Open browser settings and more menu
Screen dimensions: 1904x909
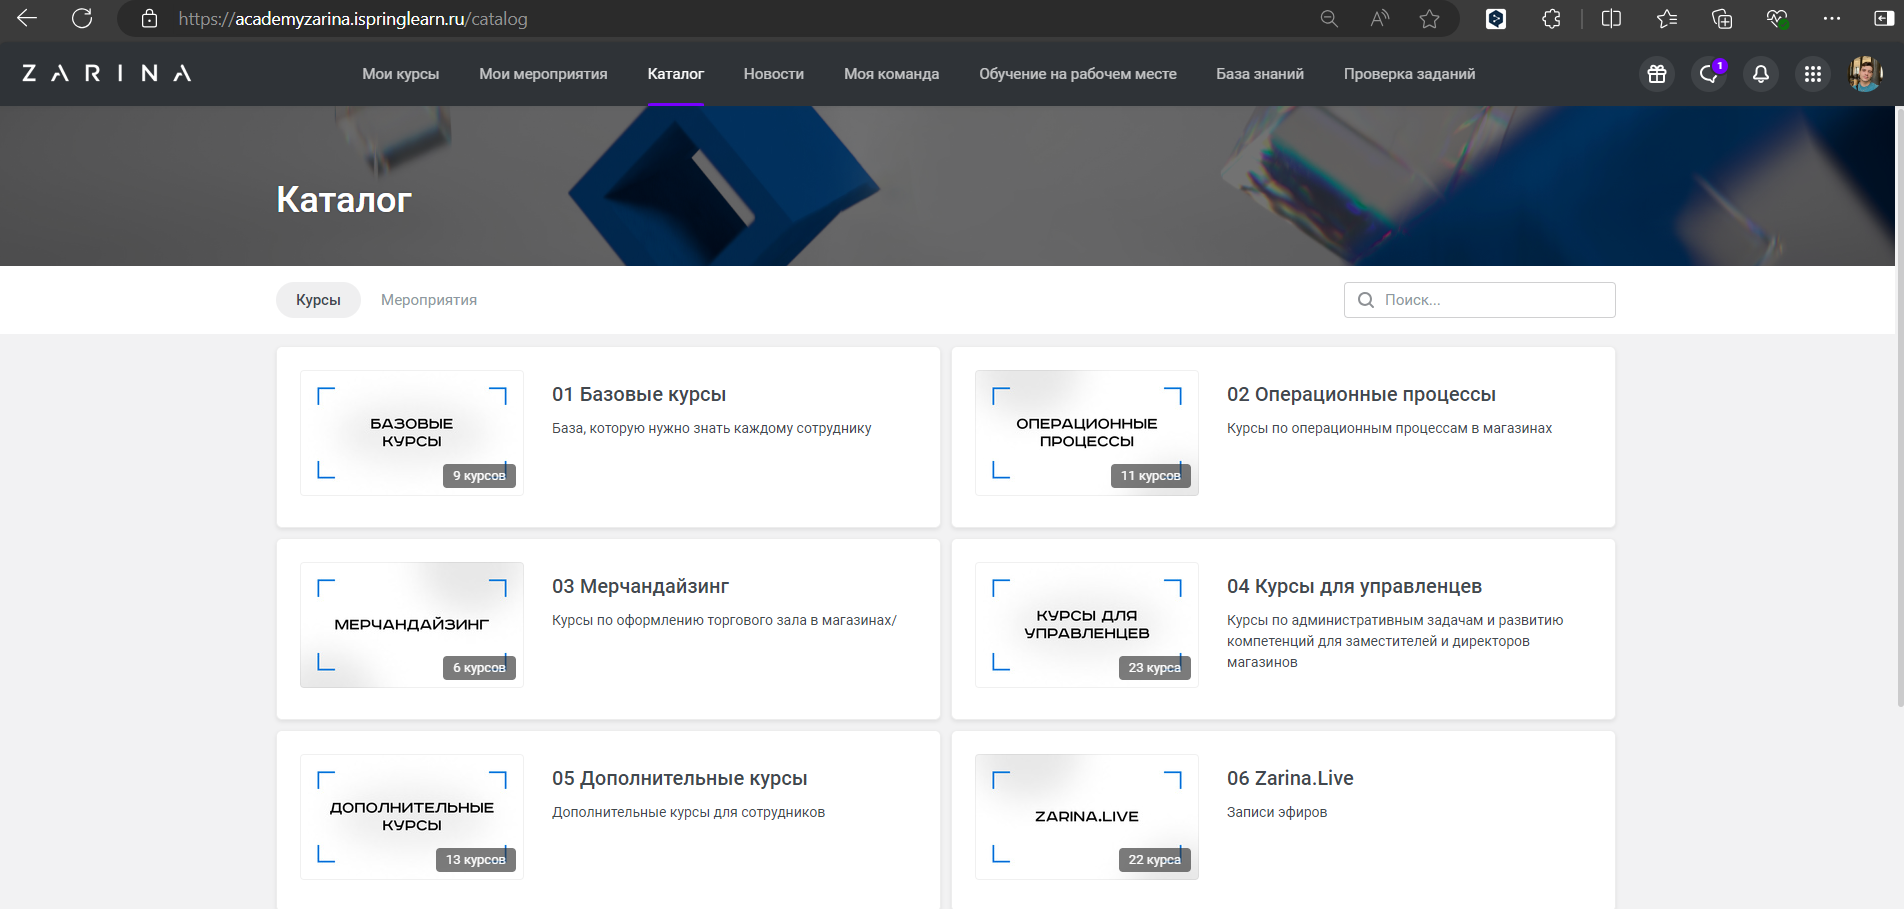tap(1832, 19)
